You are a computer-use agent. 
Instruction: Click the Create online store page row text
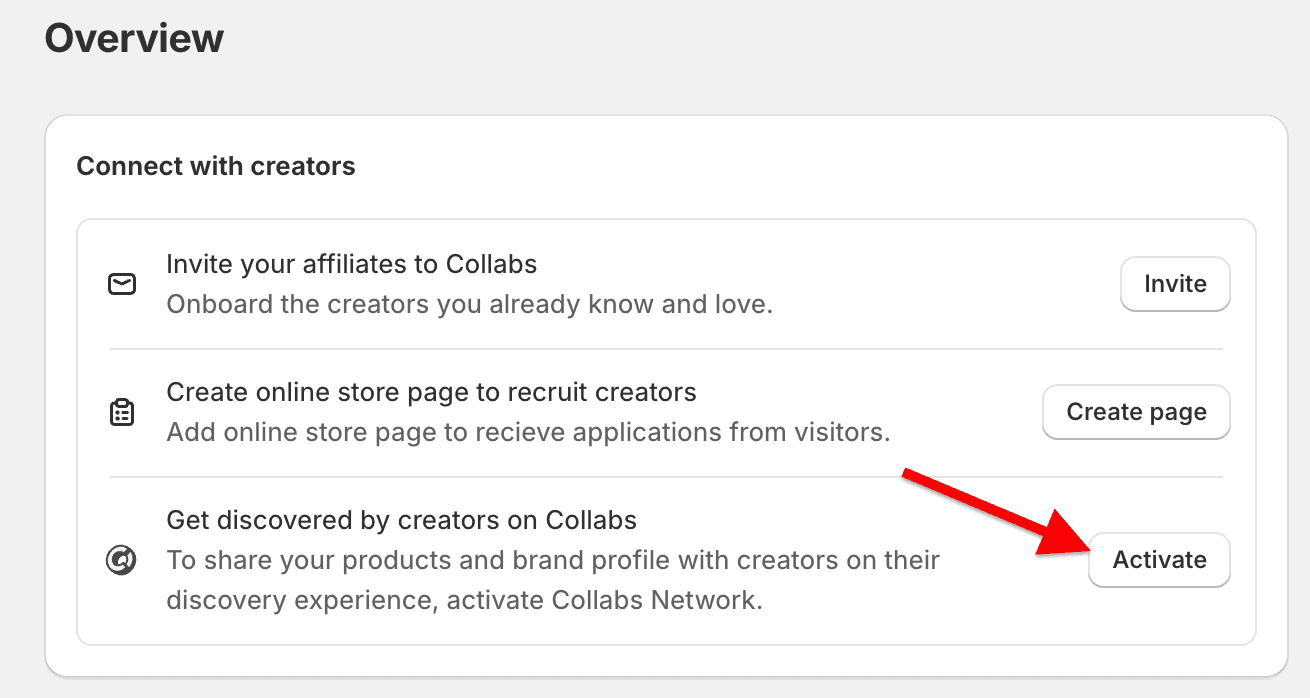pos(431,391)
